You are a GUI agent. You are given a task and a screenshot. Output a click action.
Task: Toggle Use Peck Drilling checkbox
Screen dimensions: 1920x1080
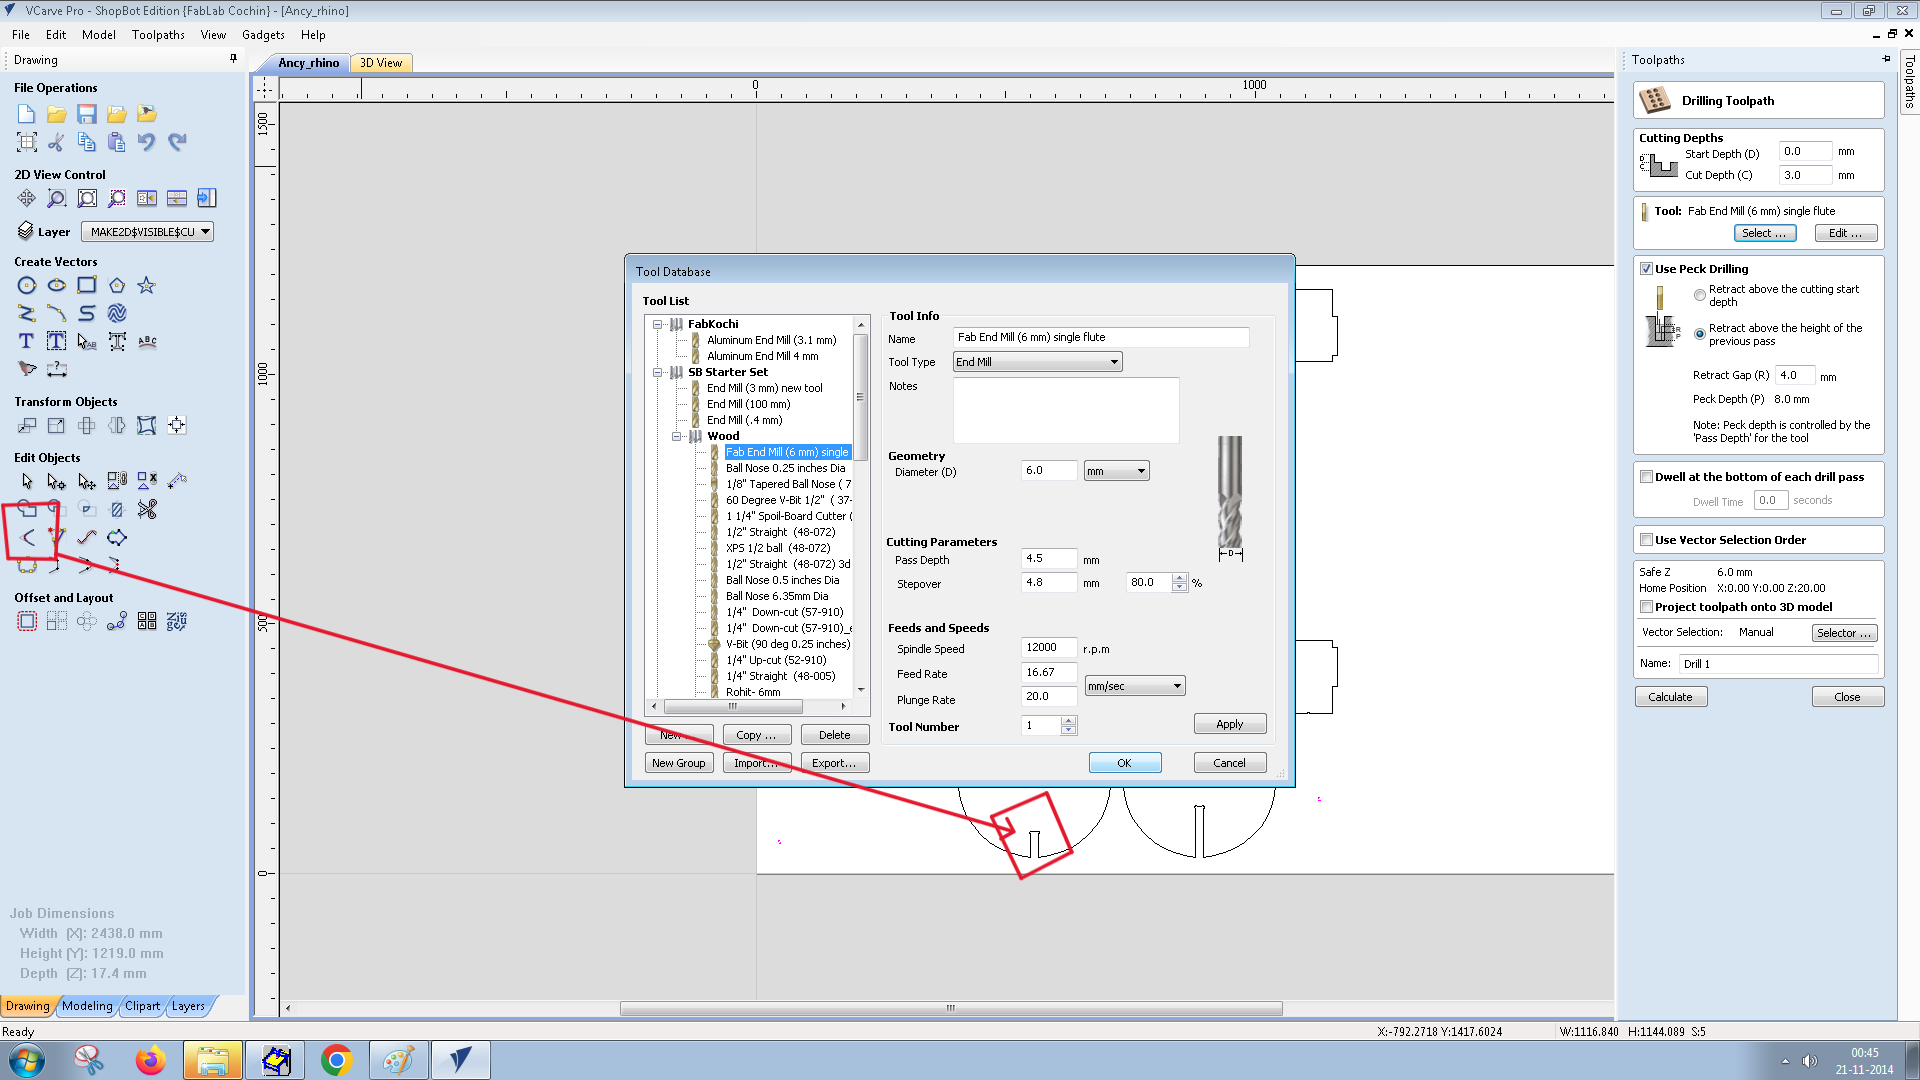1646,269
